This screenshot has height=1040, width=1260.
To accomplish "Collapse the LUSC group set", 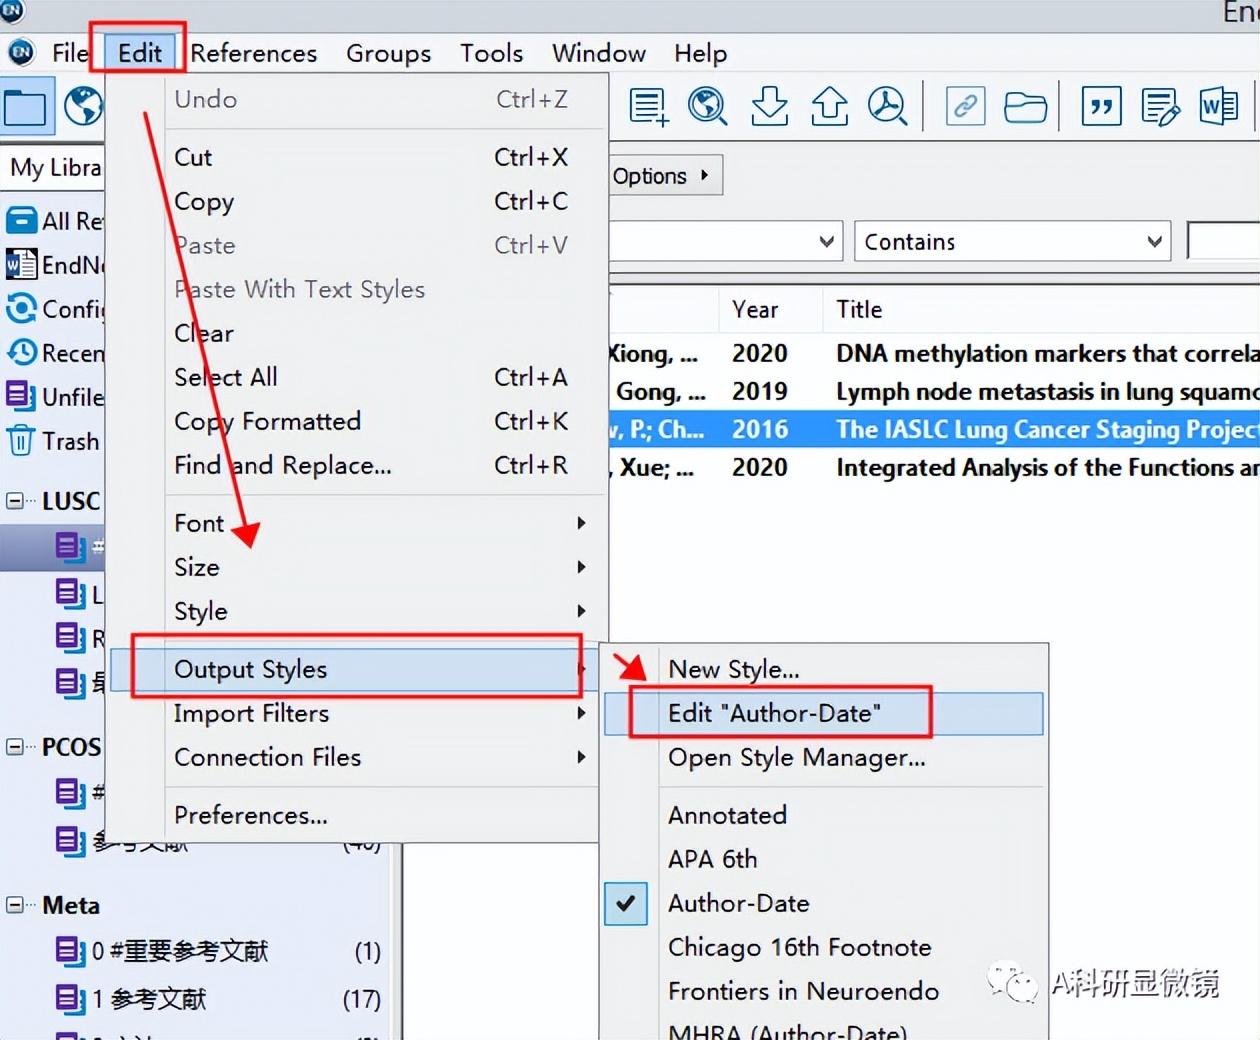I will point(15,500).
